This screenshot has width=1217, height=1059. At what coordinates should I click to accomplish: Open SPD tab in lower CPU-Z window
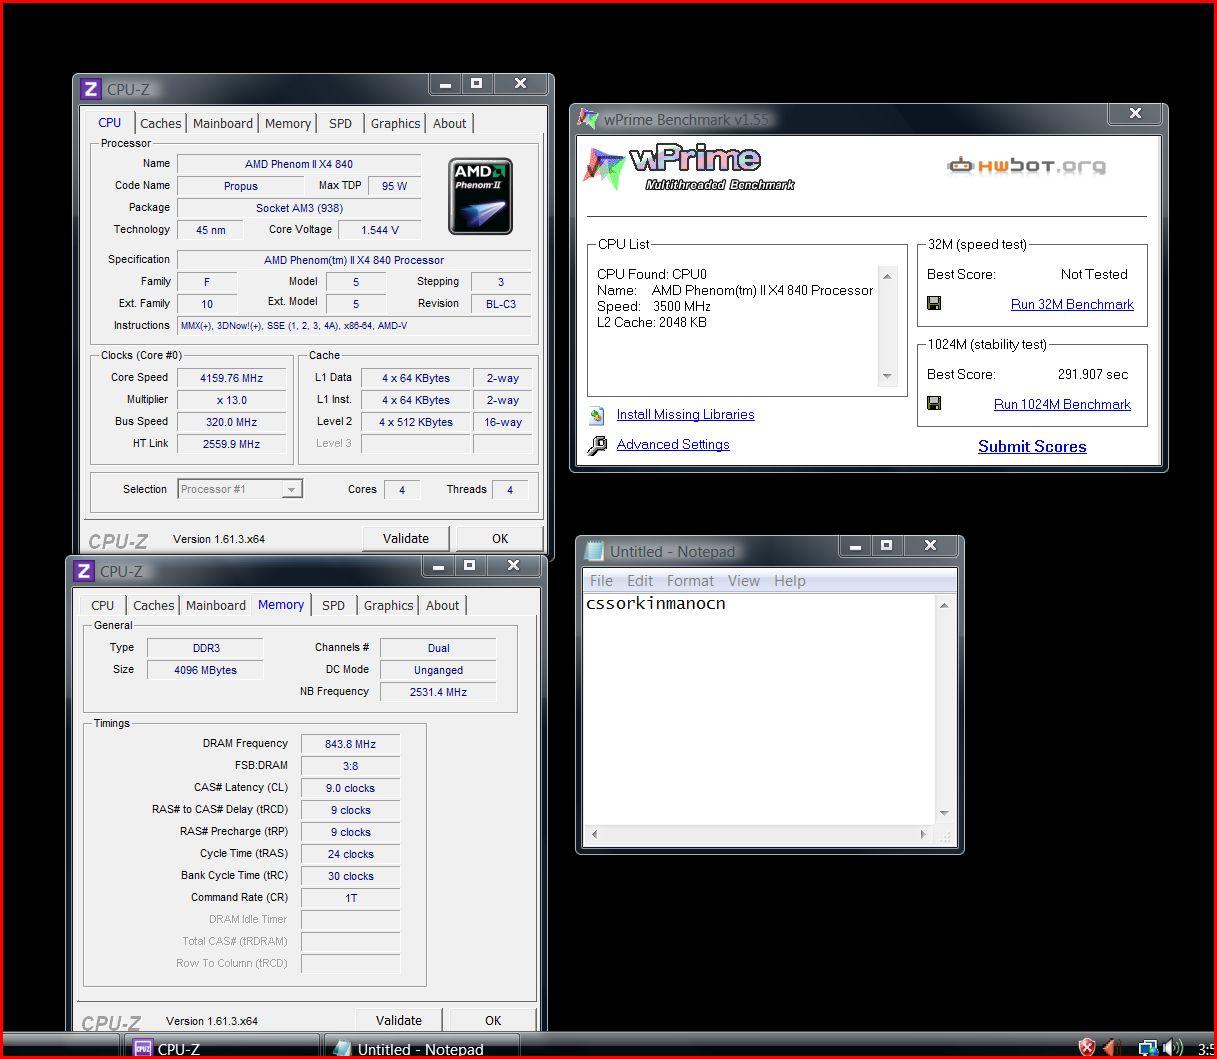point(333,606)
